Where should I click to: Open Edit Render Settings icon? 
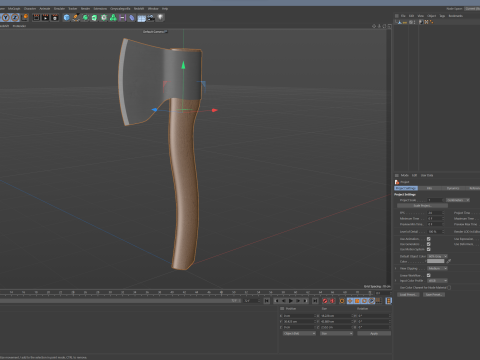coord(55,17)
